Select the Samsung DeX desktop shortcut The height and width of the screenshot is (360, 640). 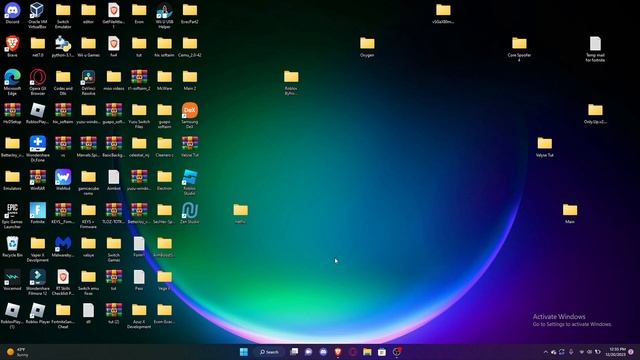[190, 116]
